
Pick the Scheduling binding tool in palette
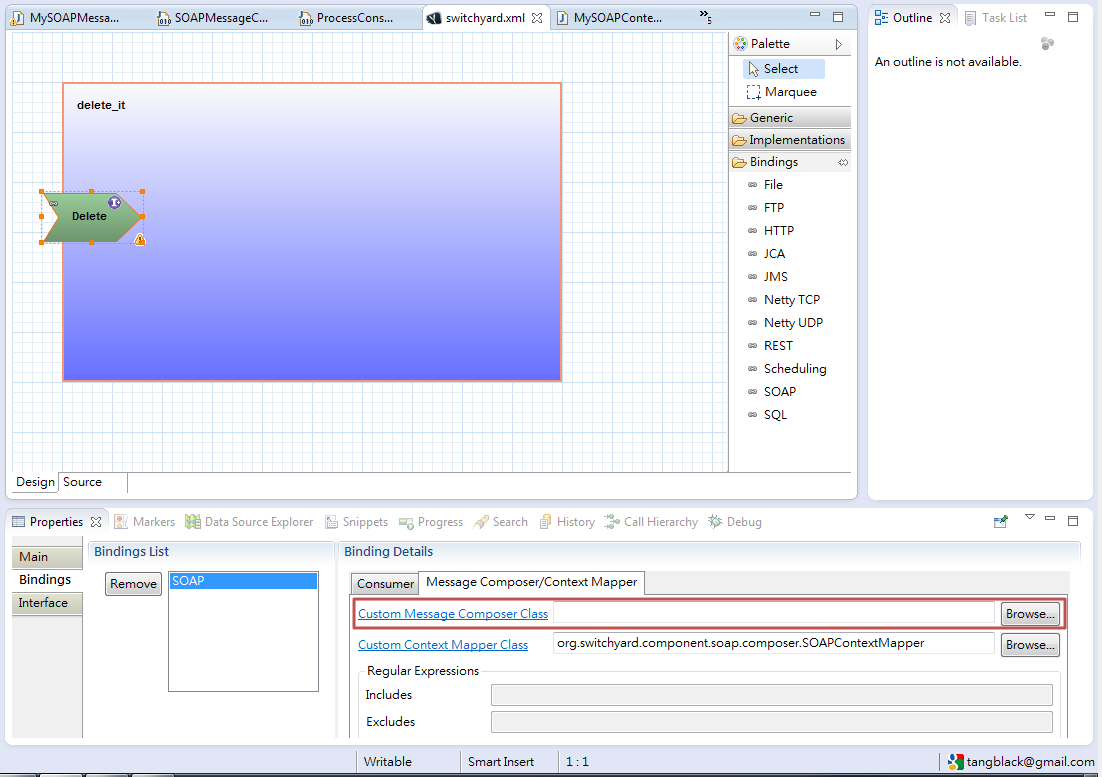pos(786,369)
